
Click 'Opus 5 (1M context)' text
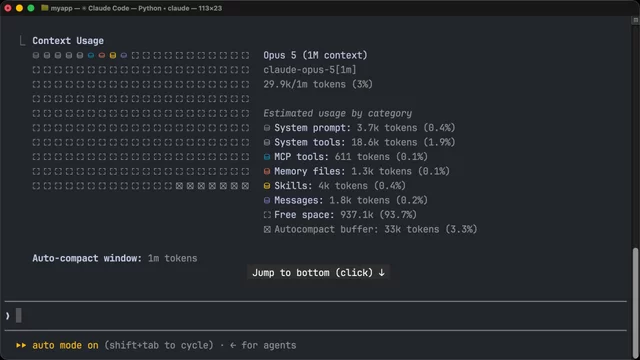[315, 55]
